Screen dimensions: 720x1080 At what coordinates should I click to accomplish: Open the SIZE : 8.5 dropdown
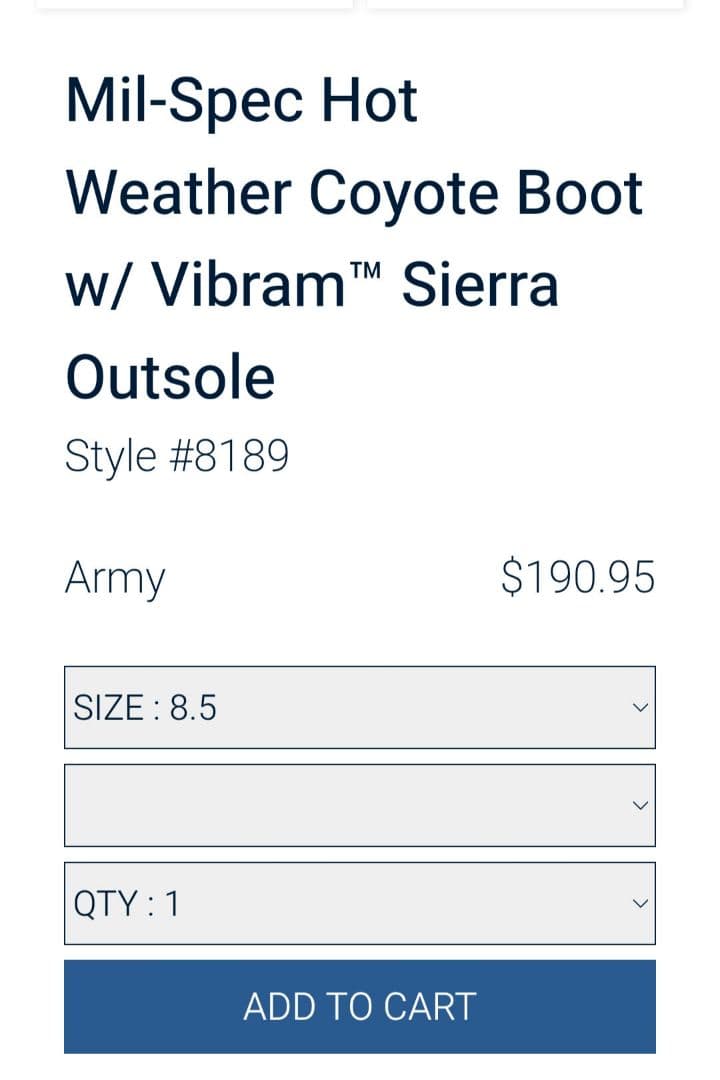[x=359, y=707]
